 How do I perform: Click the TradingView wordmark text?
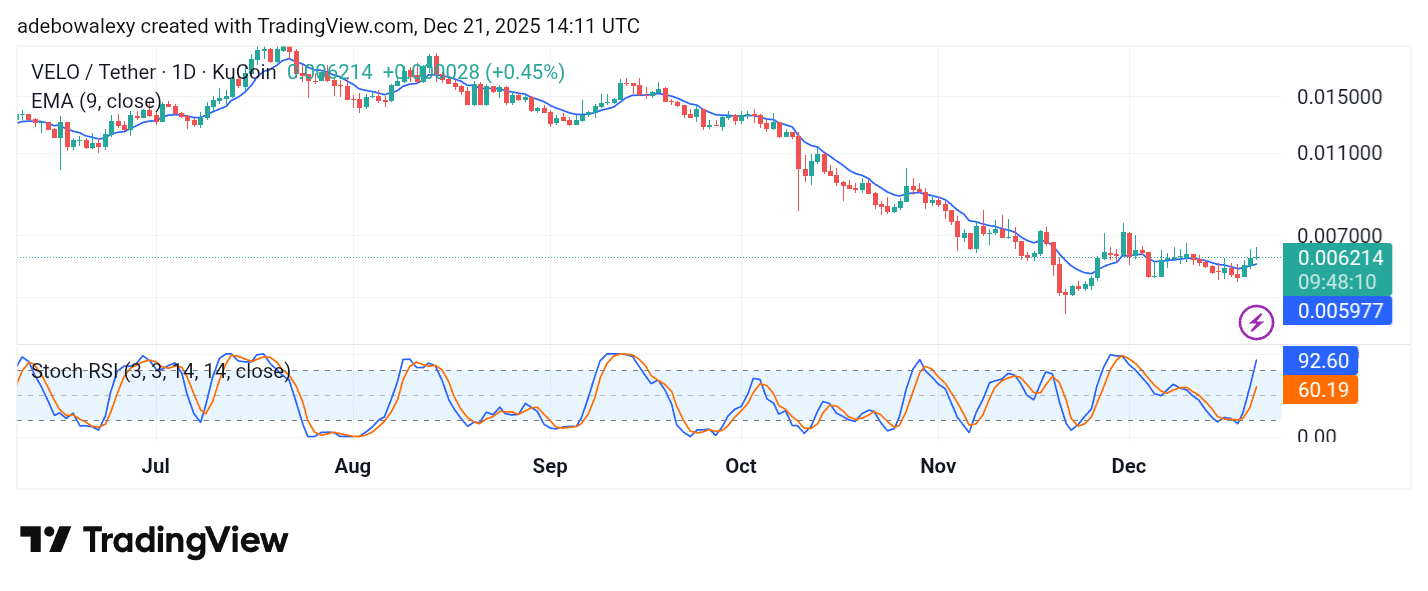185,541
